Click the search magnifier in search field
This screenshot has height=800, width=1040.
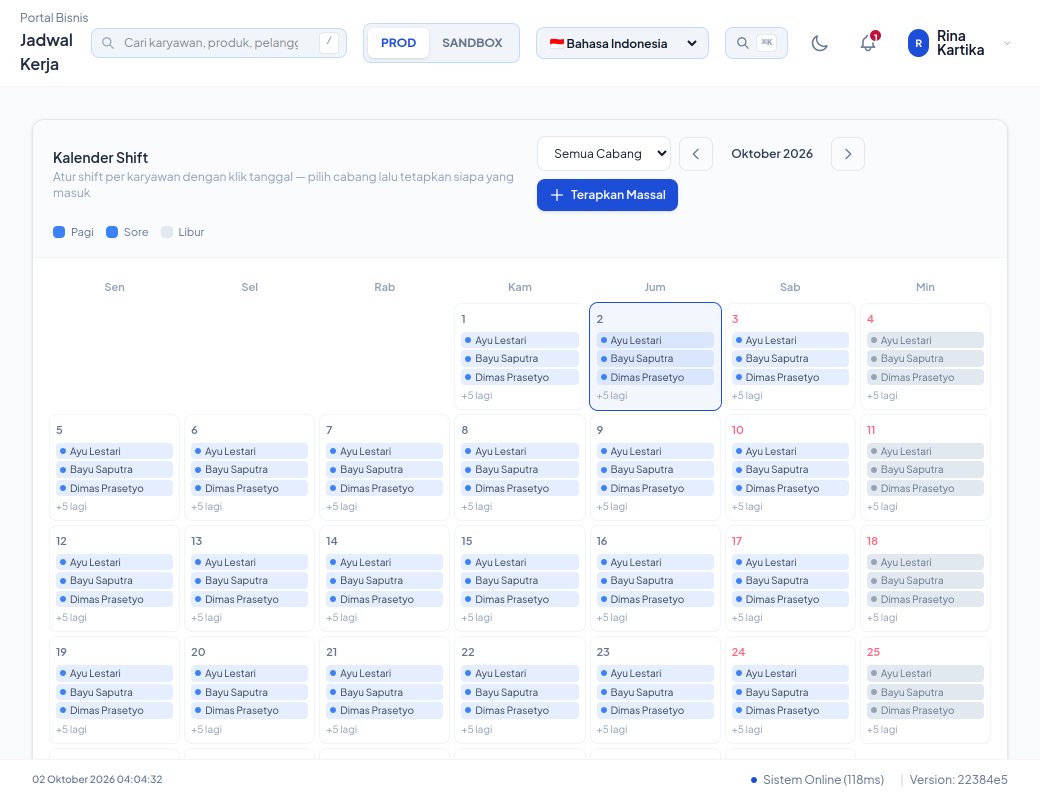point(107,43)
